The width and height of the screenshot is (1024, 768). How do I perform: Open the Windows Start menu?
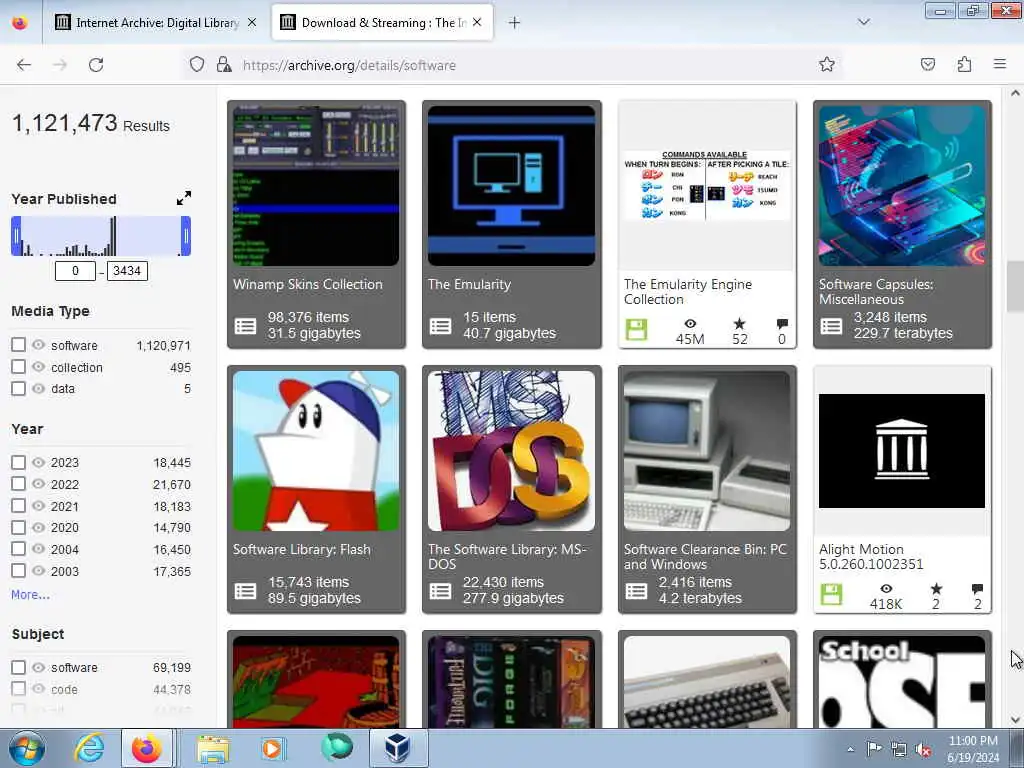26,748
